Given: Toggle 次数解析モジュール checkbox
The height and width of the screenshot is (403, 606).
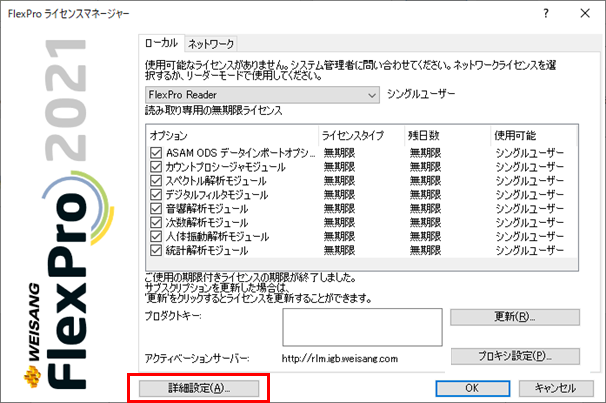Looking at the screenshot, I should (156, 223).
